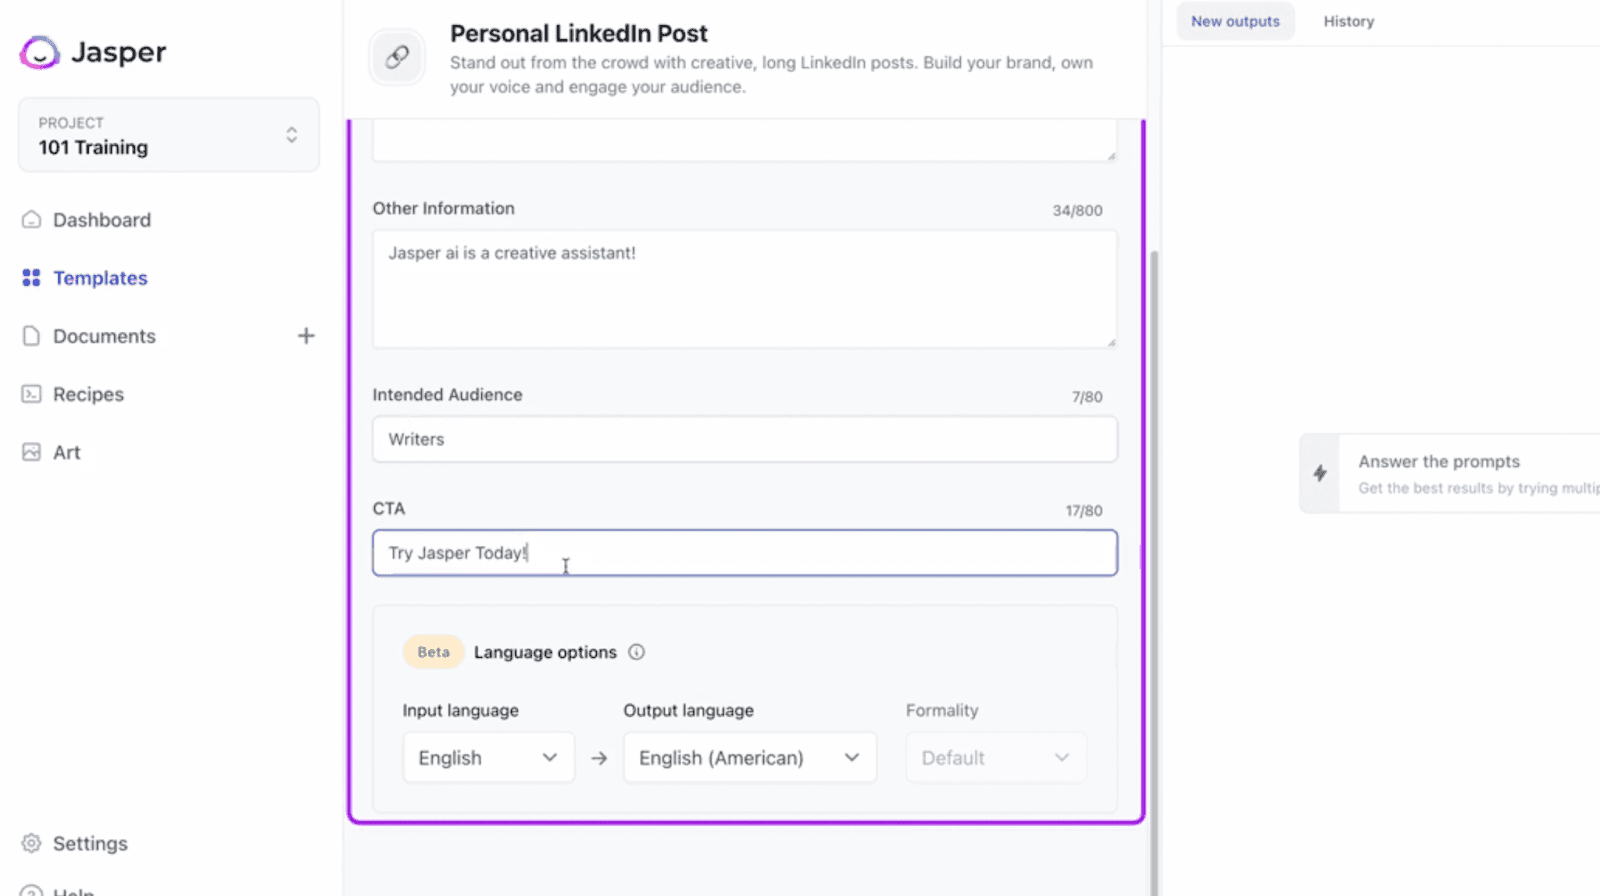Add a new document with the plus icon
1600x896 pixels.
coord(306,336)
